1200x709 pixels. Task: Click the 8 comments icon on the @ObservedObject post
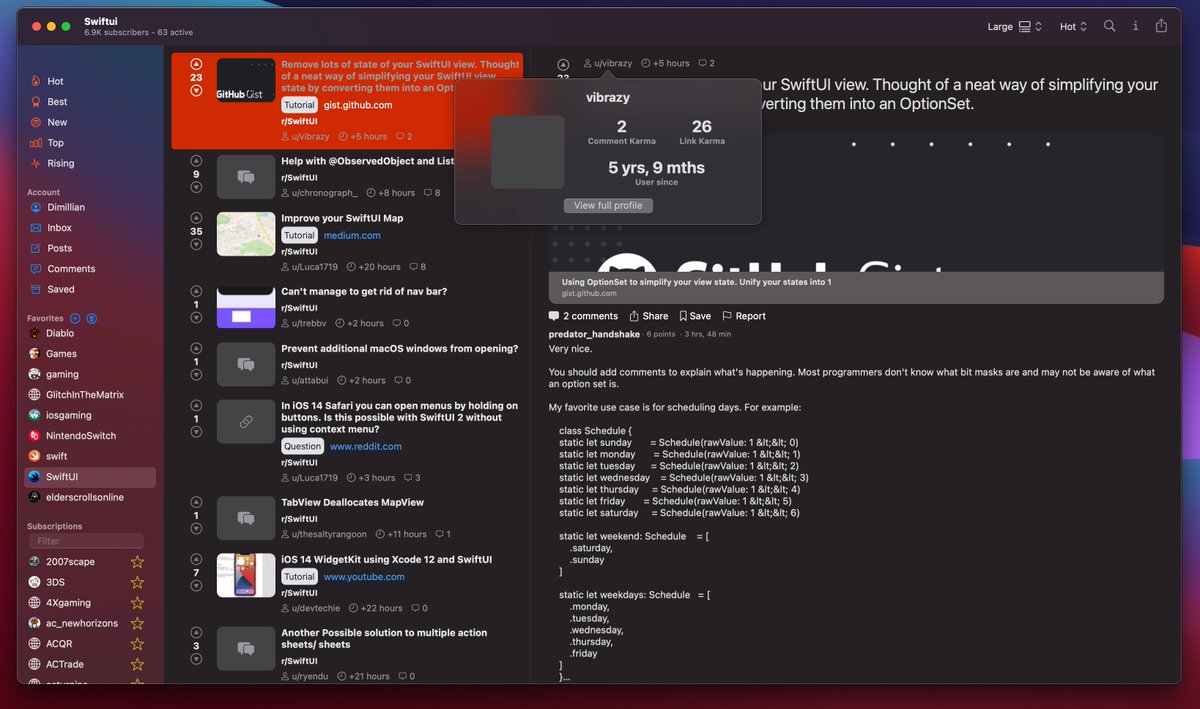point(431,193)
